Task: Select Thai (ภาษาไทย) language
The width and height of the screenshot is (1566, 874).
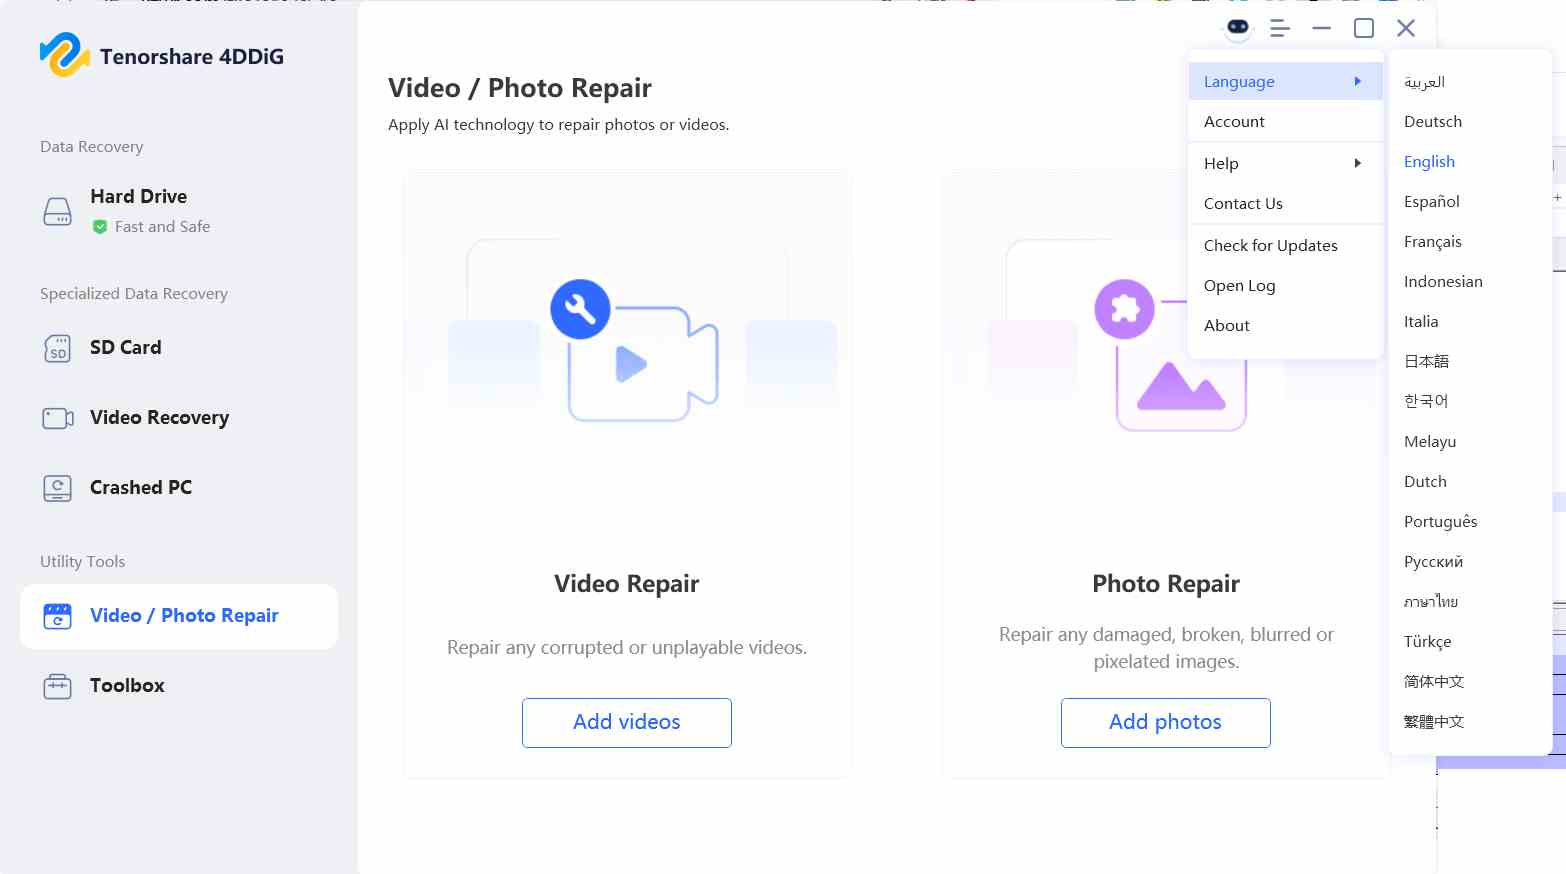Action: pyautogui.click(x=1431, y=601)
